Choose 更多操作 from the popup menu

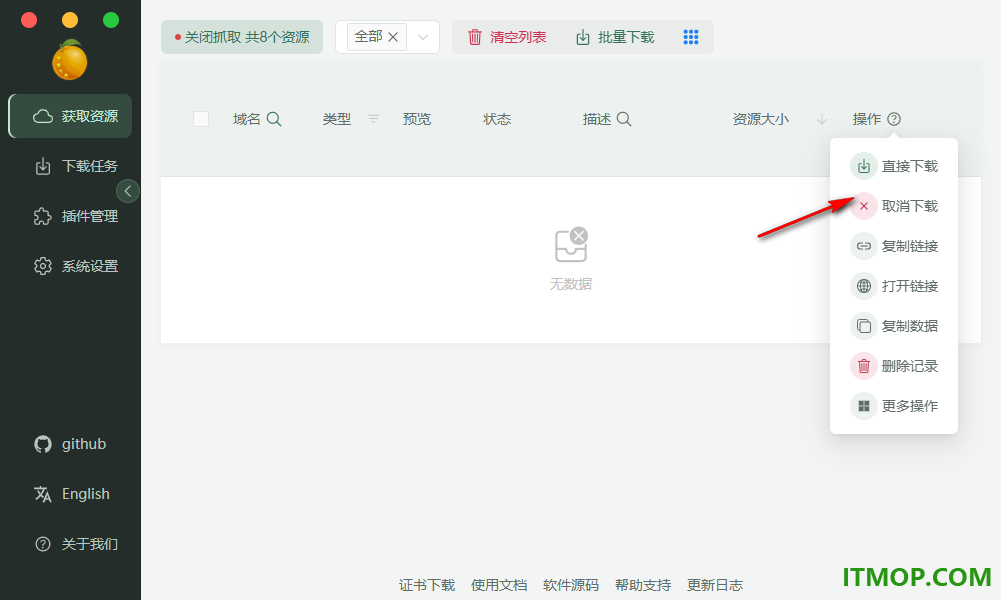(x=894, y=406)
